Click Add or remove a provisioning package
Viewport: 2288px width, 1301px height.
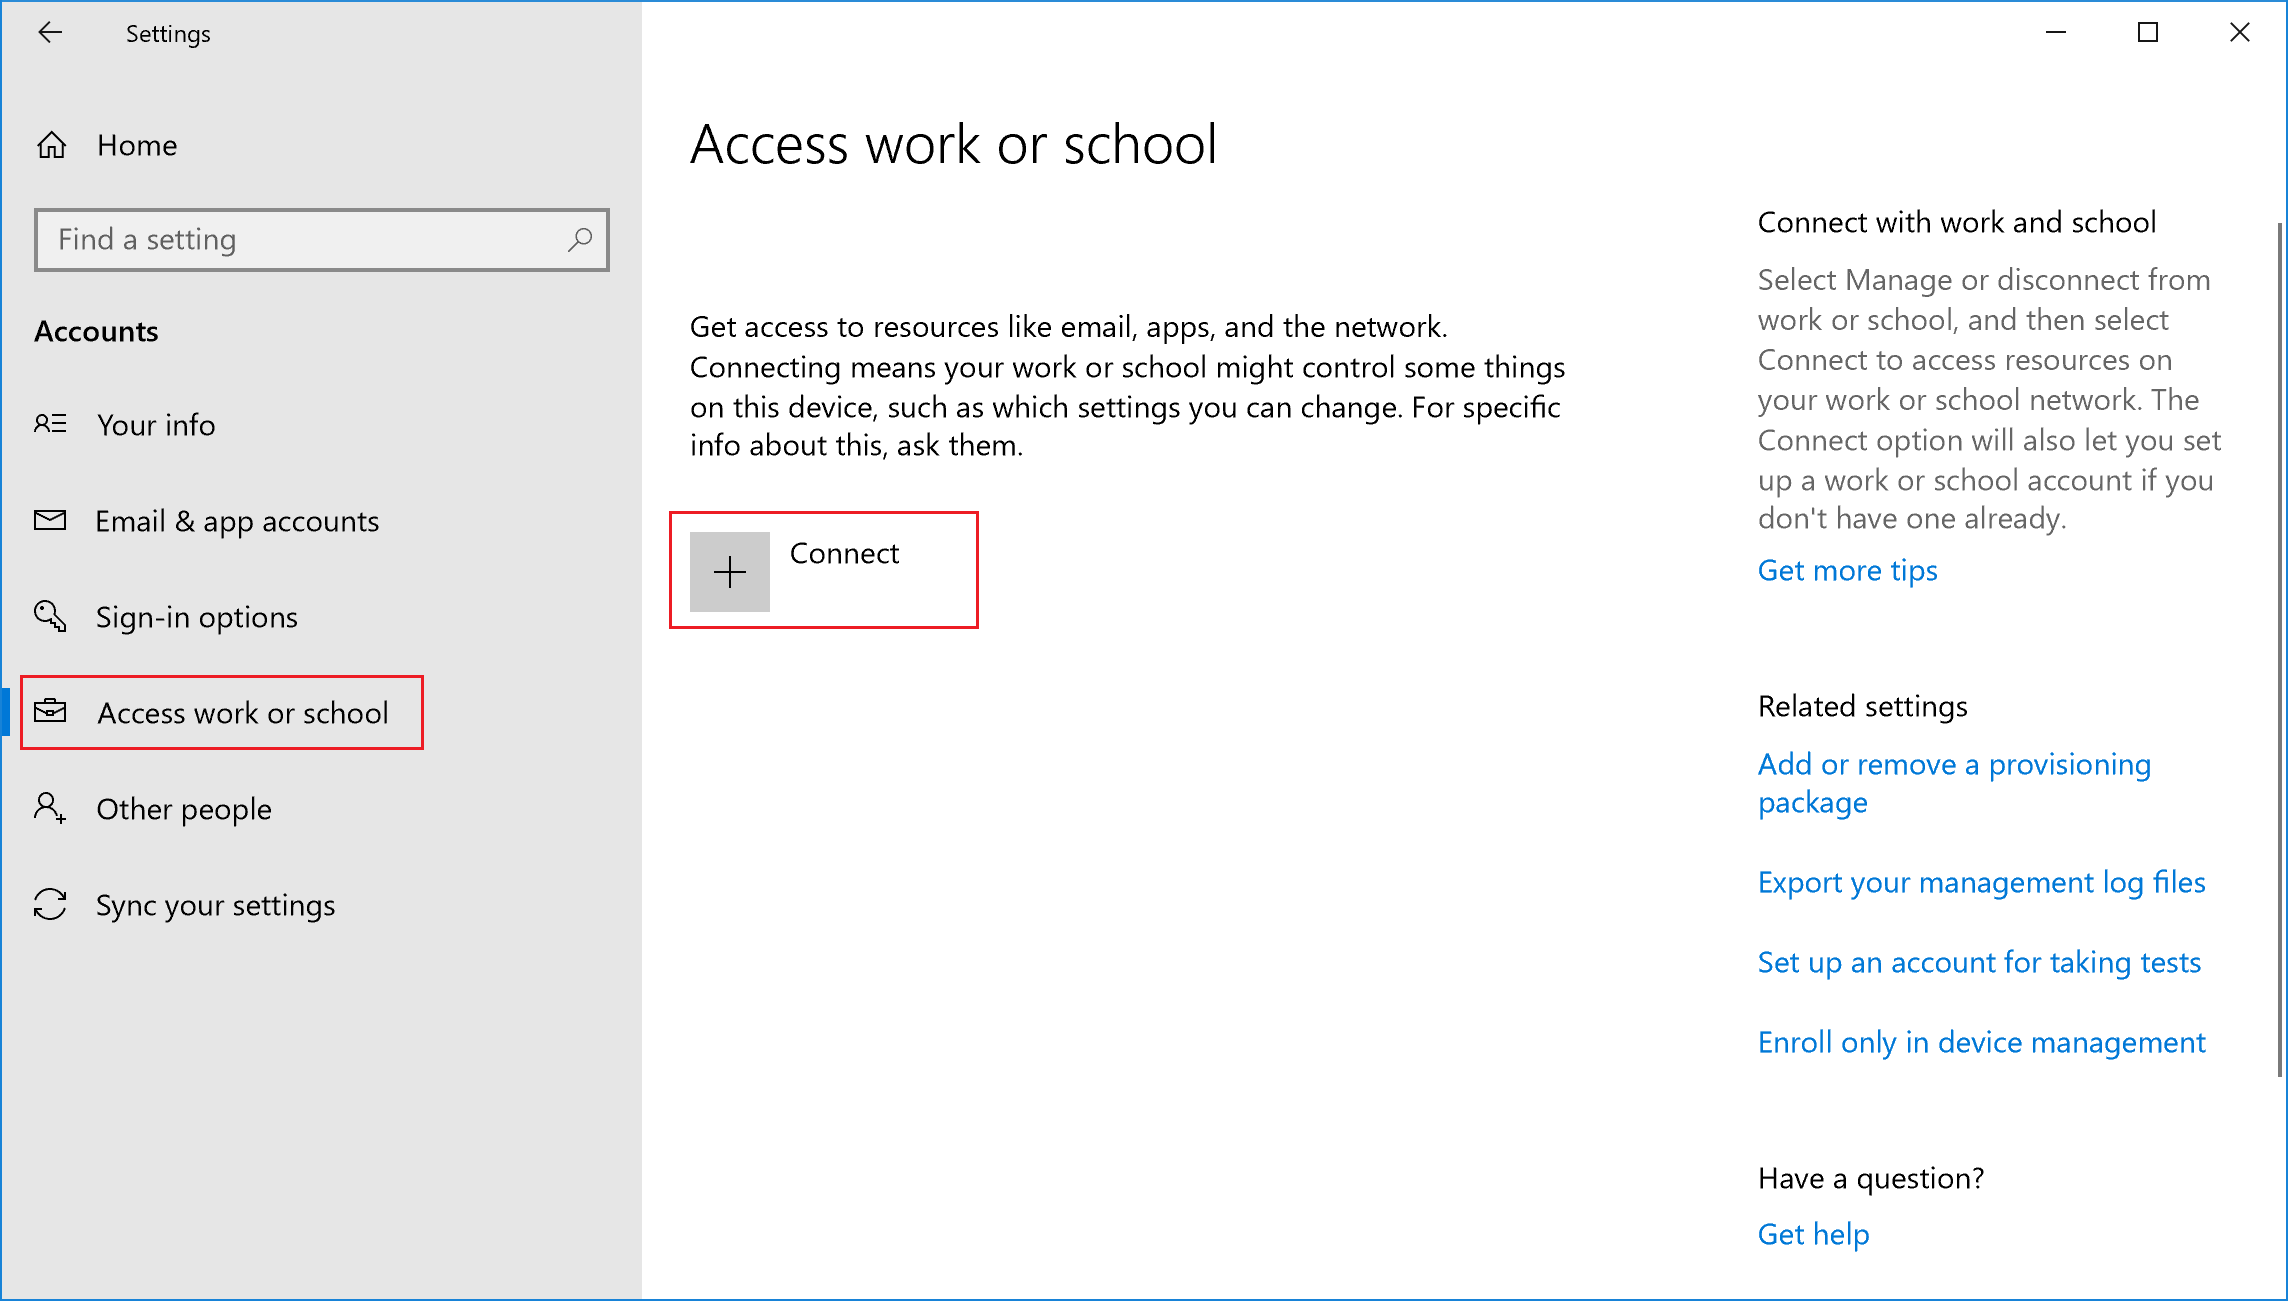pos(1953,782)
